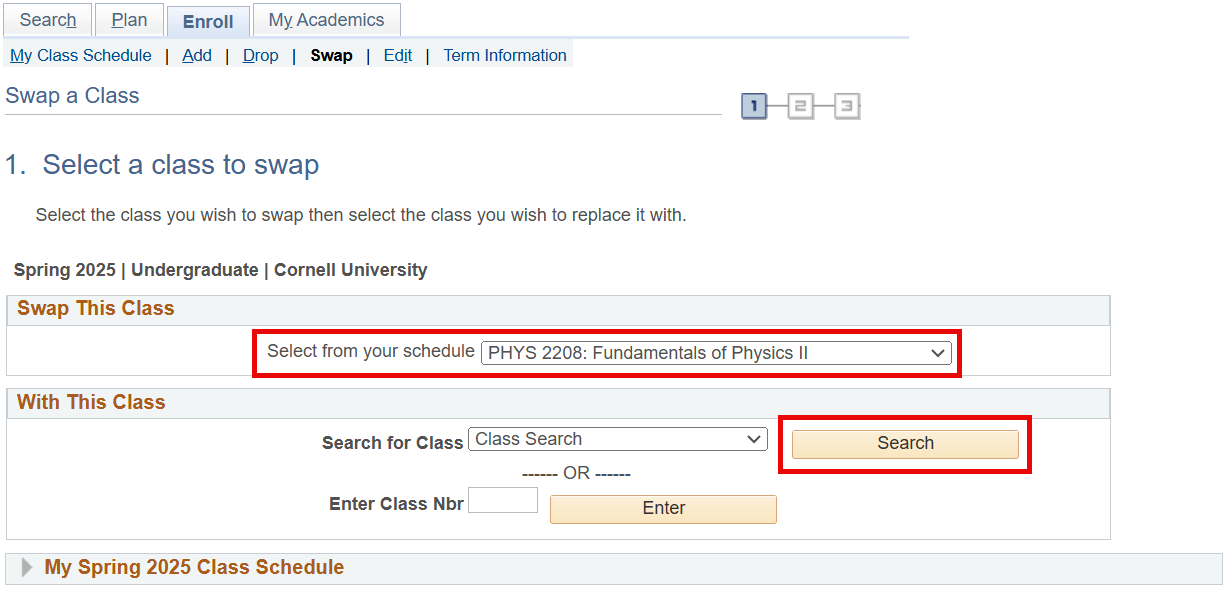
Task: Click the step 2 progress indicator icon
Action: click(x=800, y=106)
